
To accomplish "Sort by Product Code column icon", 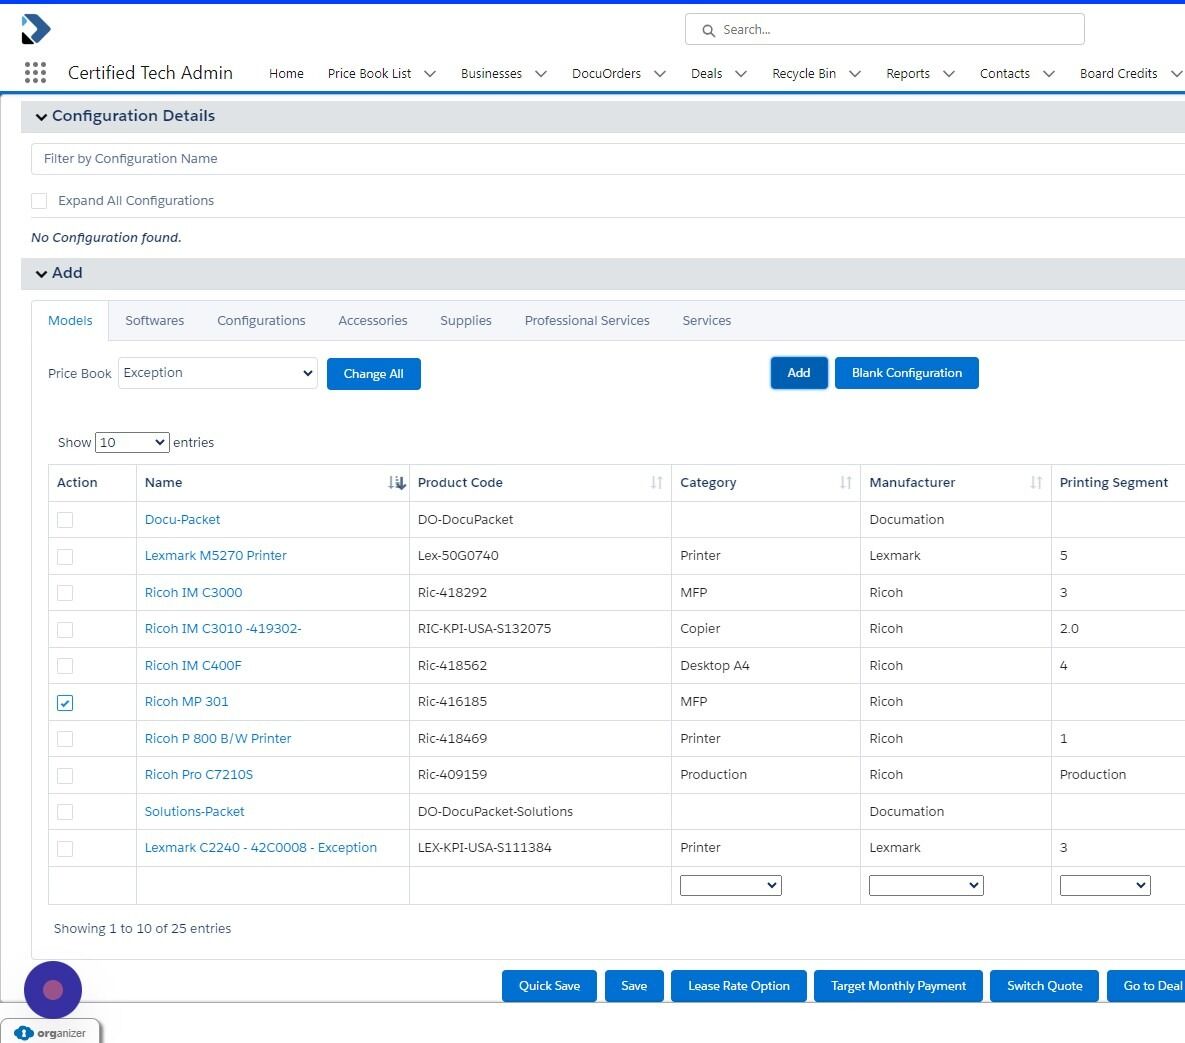I will [x=656, y=482].
